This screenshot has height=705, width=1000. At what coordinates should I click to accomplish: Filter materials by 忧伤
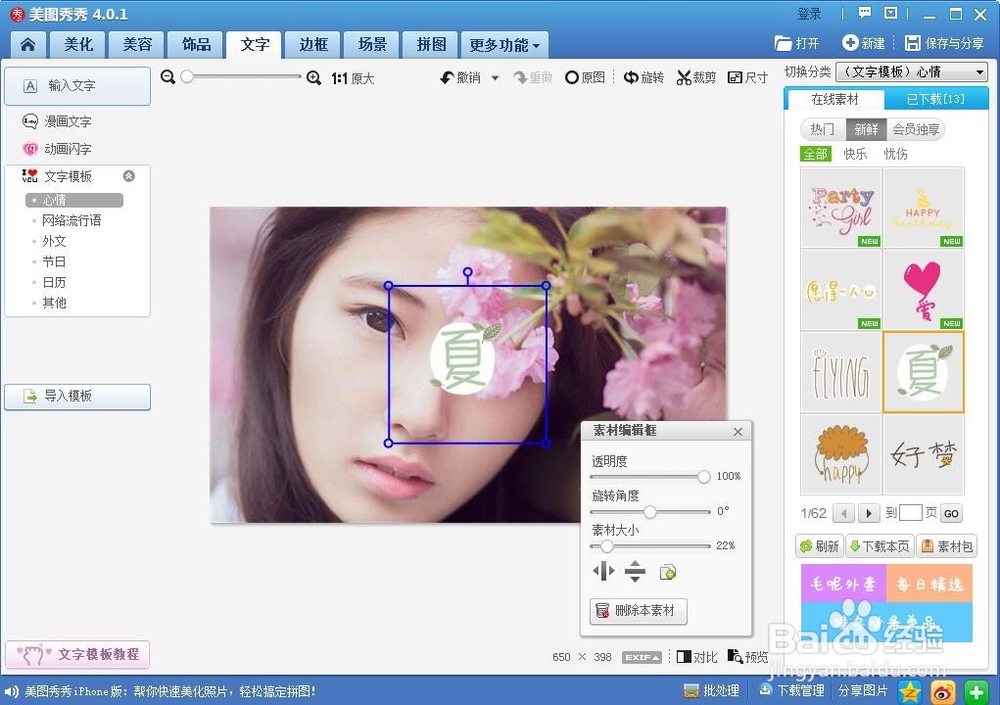(895, 154)
